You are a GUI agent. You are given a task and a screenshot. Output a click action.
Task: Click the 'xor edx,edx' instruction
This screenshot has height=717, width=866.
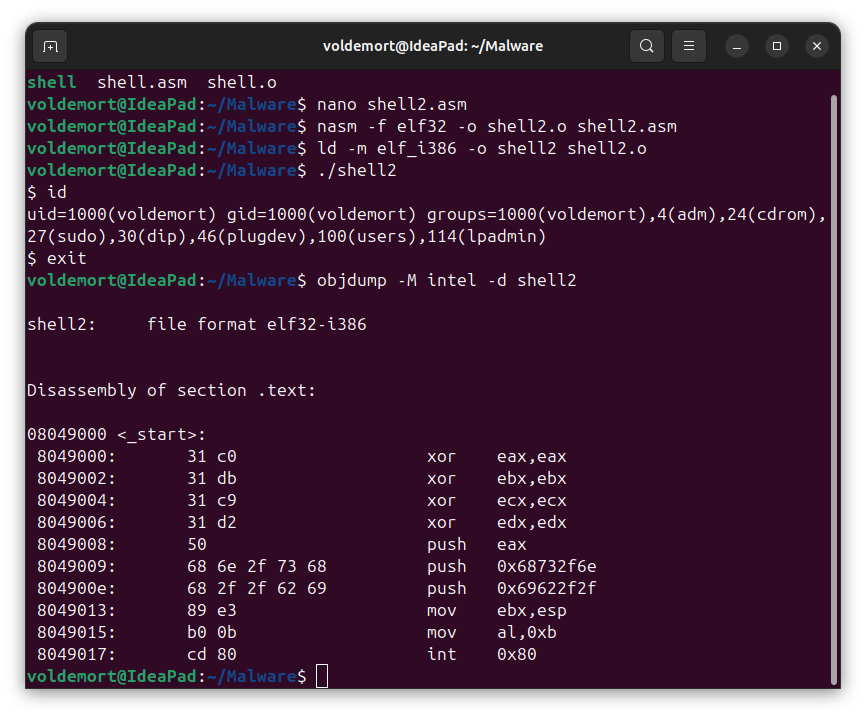pyautogui.click(x=497, y=523)
